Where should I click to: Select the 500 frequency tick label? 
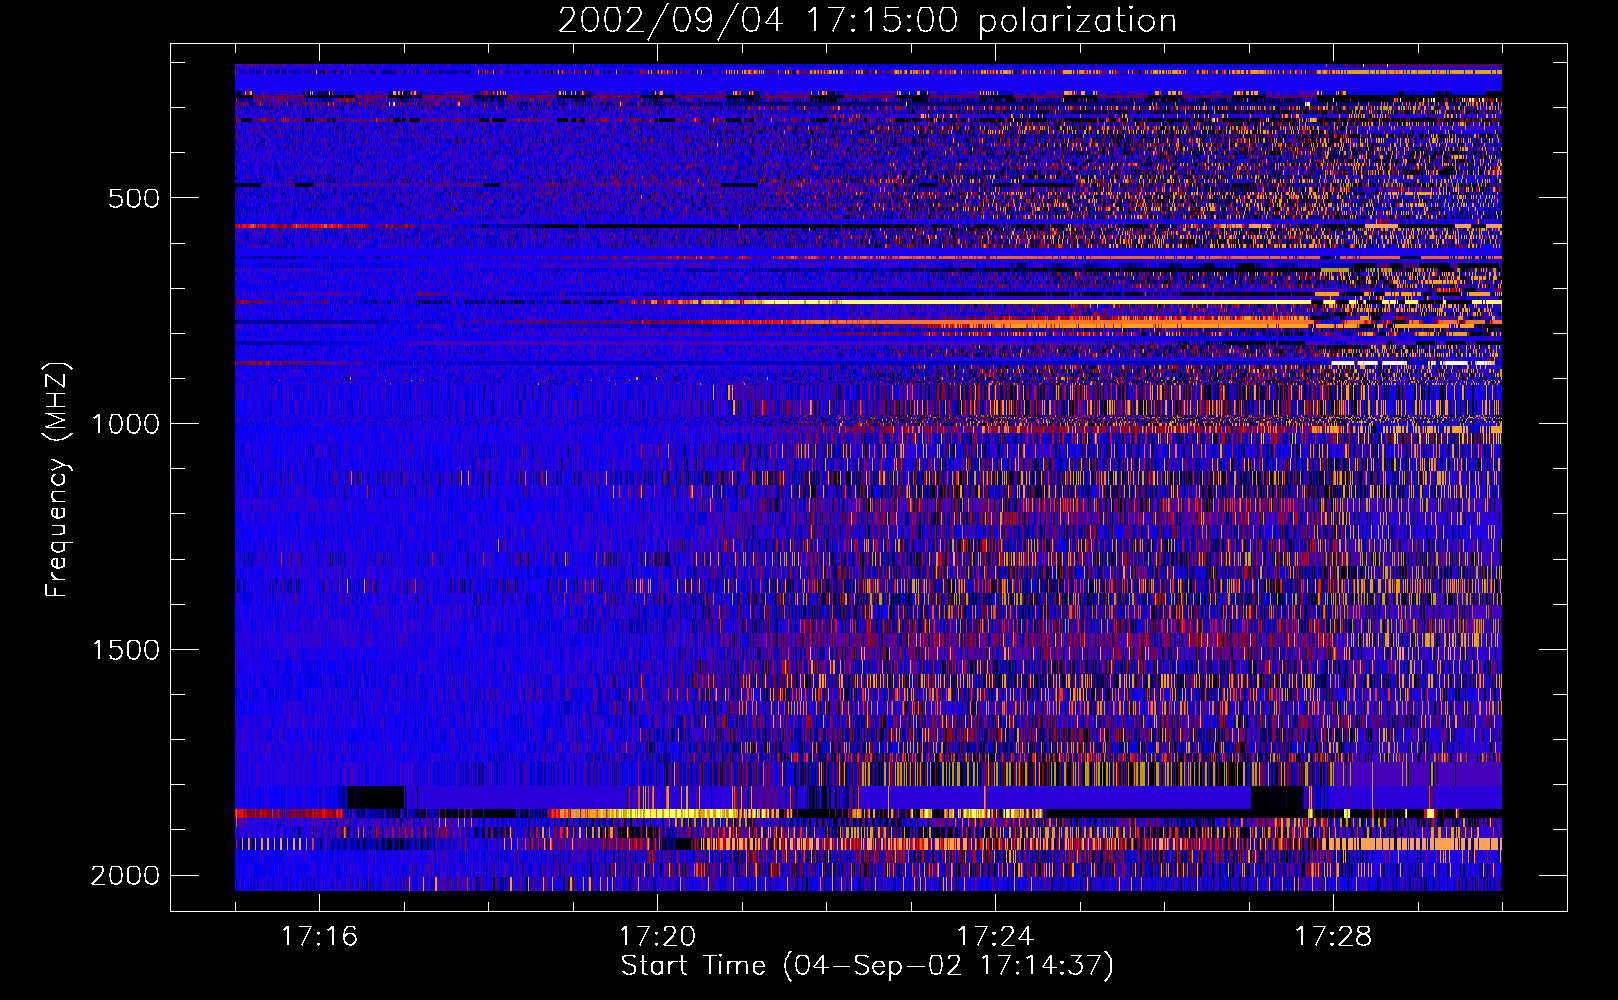click(134, 198)
